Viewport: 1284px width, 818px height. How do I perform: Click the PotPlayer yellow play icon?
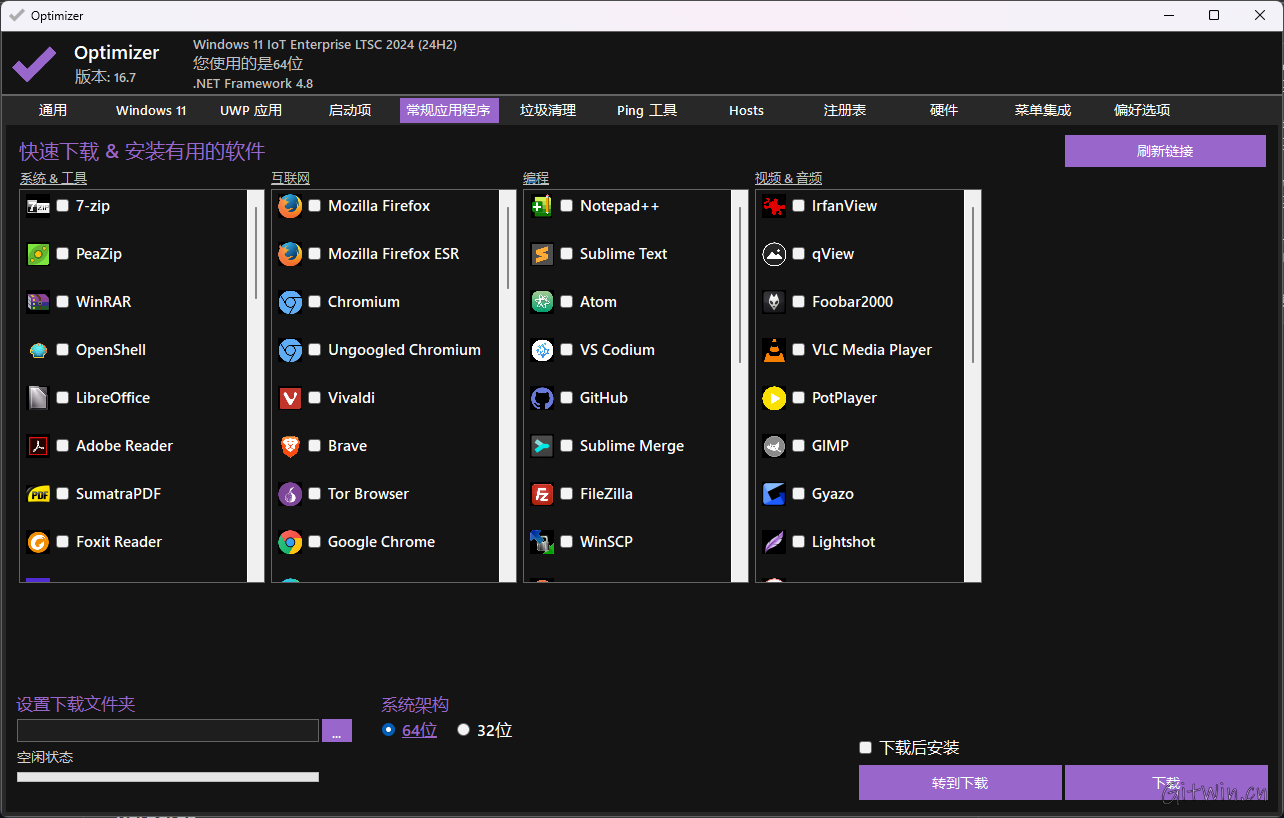tap(774, 398)
